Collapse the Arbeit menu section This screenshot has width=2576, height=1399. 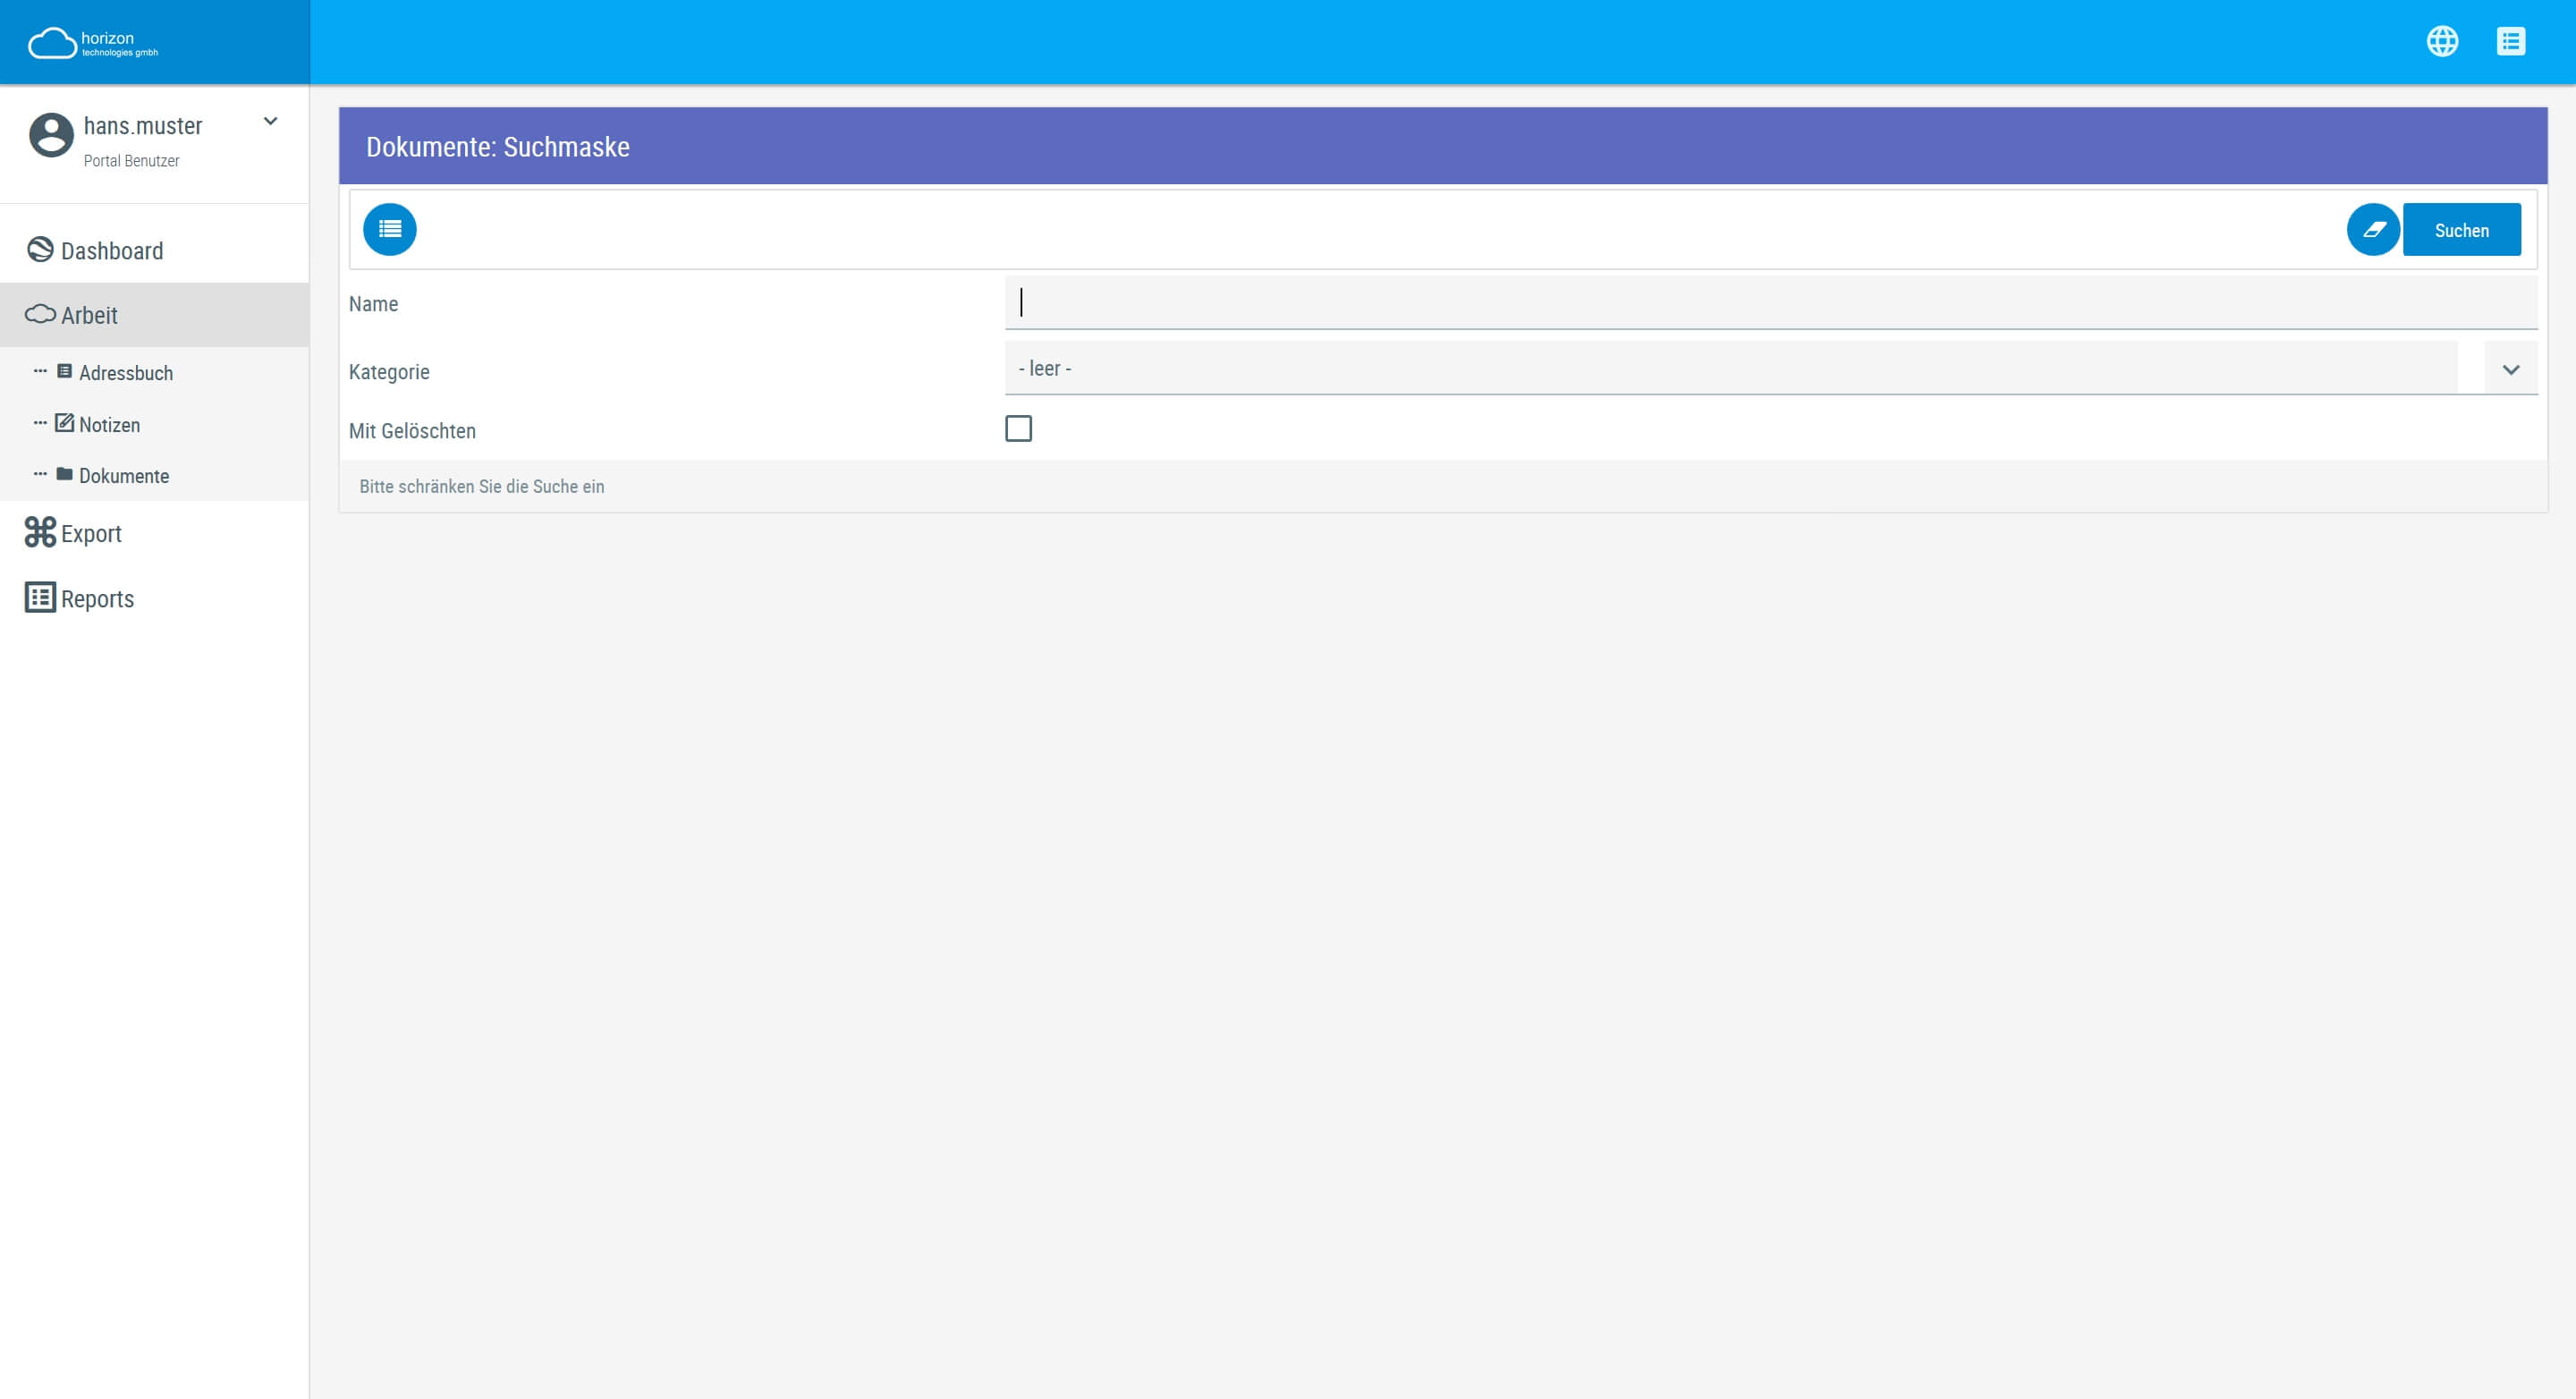pyautogui.click(x=90, y=315)
